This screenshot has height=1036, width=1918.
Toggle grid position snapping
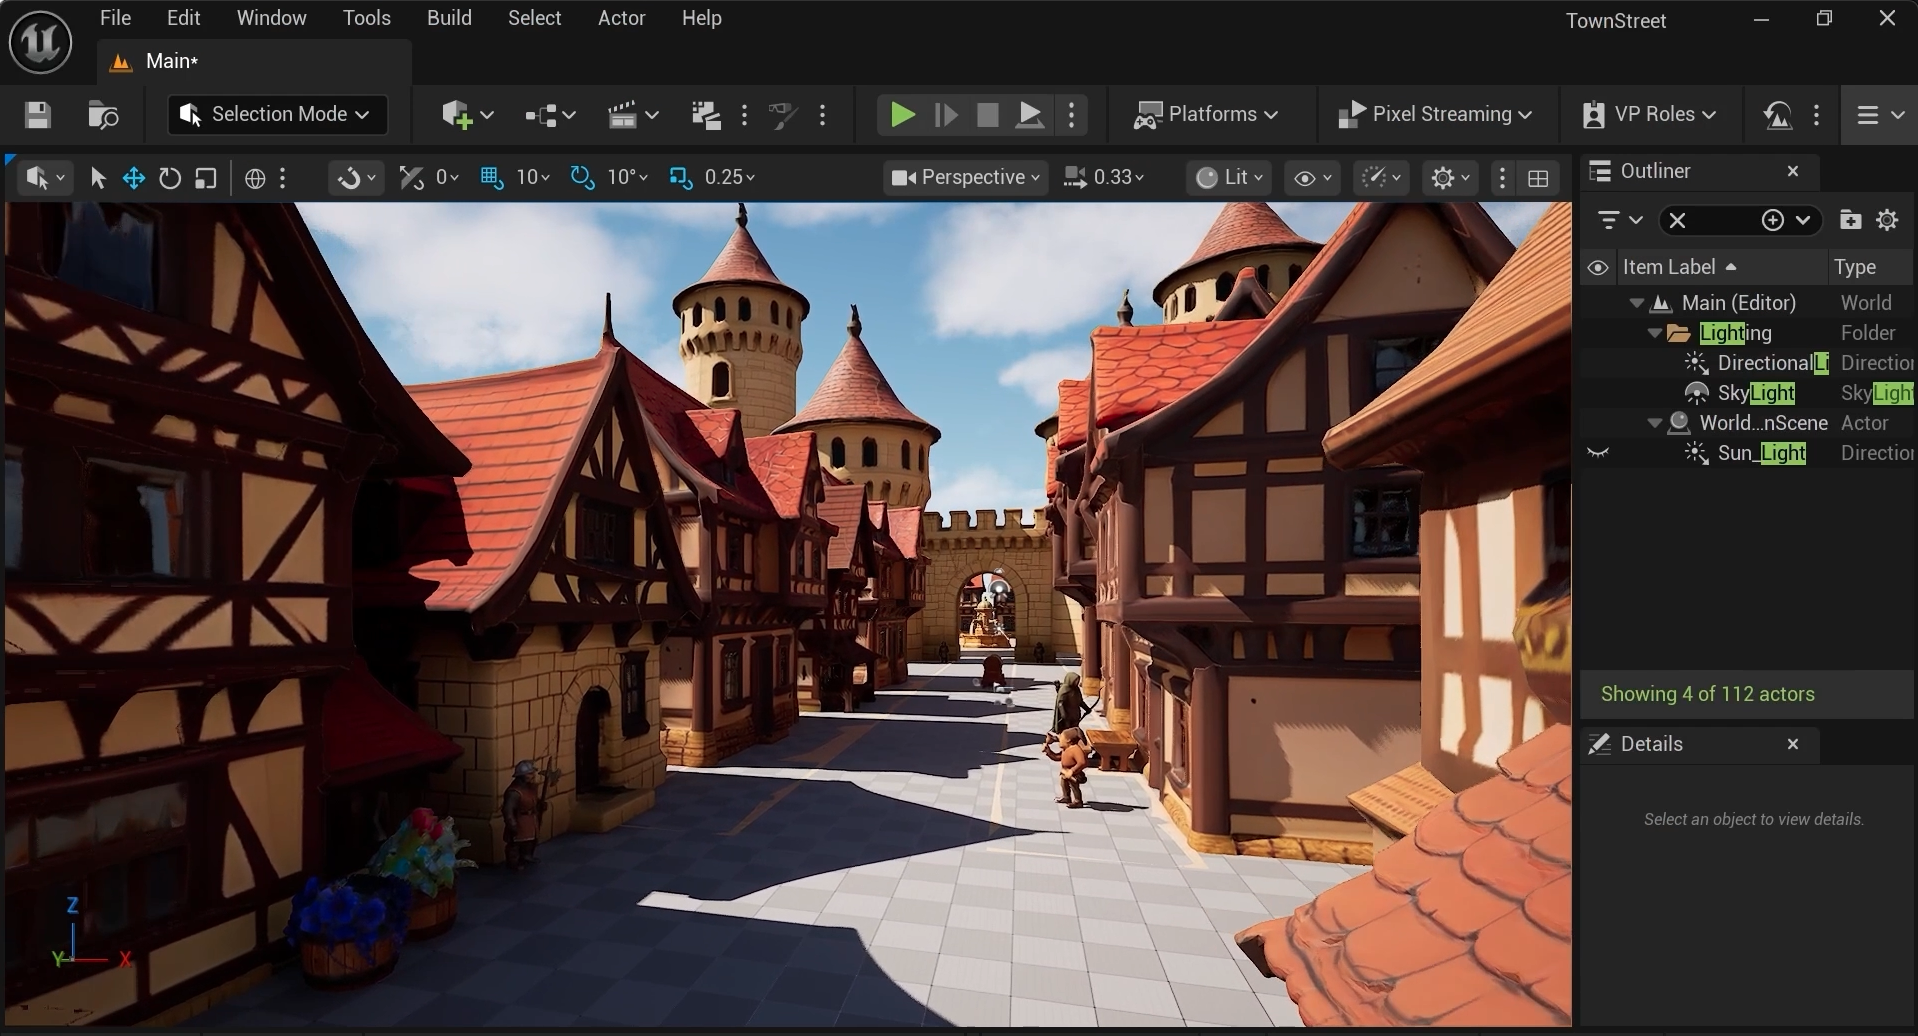[491, 178]
